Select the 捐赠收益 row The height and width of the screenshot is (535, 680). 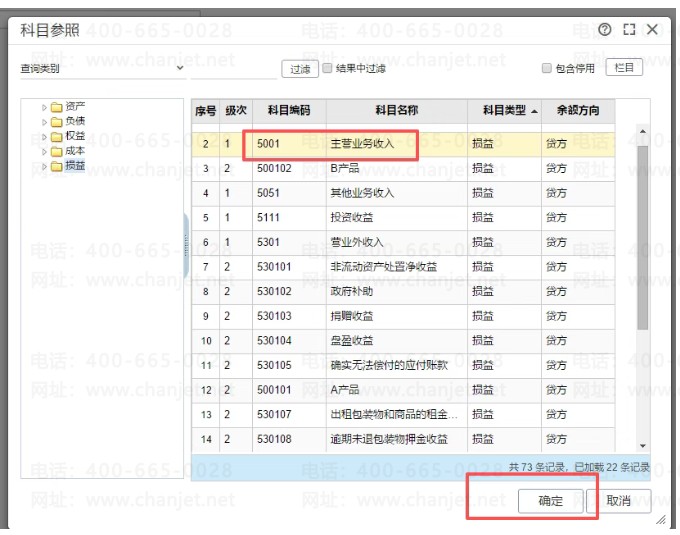[x=403, y=316]
